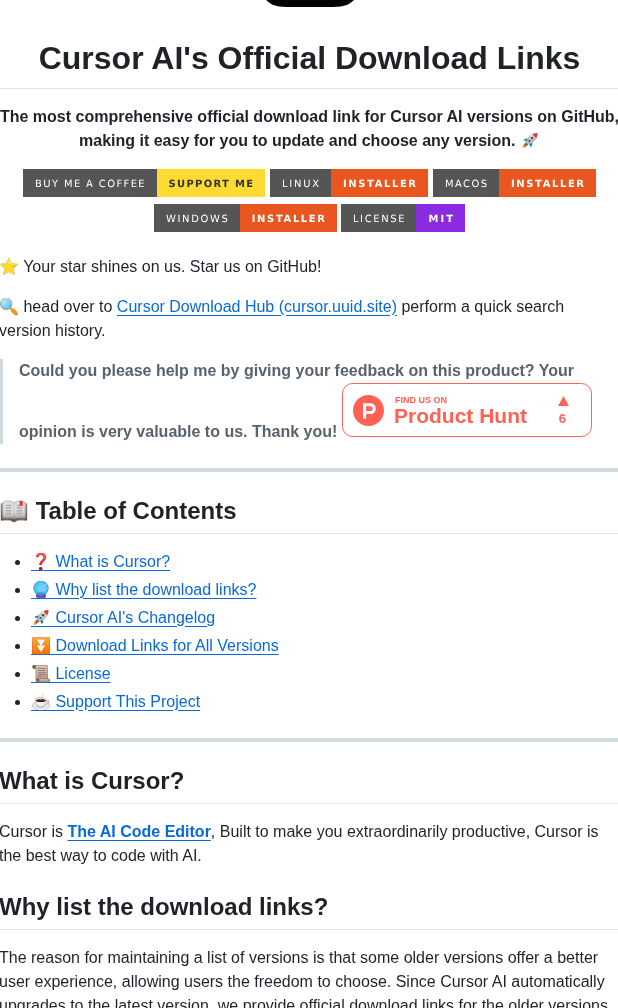Click the rocket emoji beside Cursor AI's Changelog
The width and height of the screenshot is (618, 1008).
(x=43, y=617)
